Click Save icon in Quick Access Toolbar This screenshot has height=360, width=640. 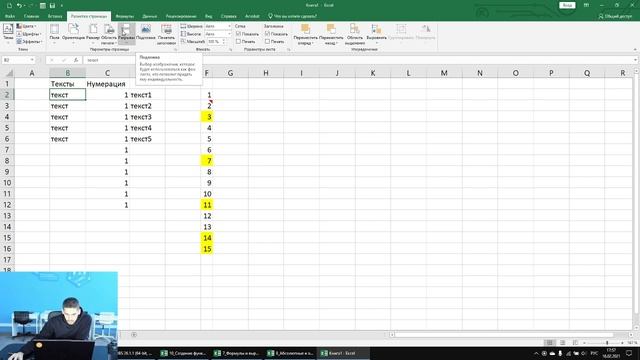point(52,5)
